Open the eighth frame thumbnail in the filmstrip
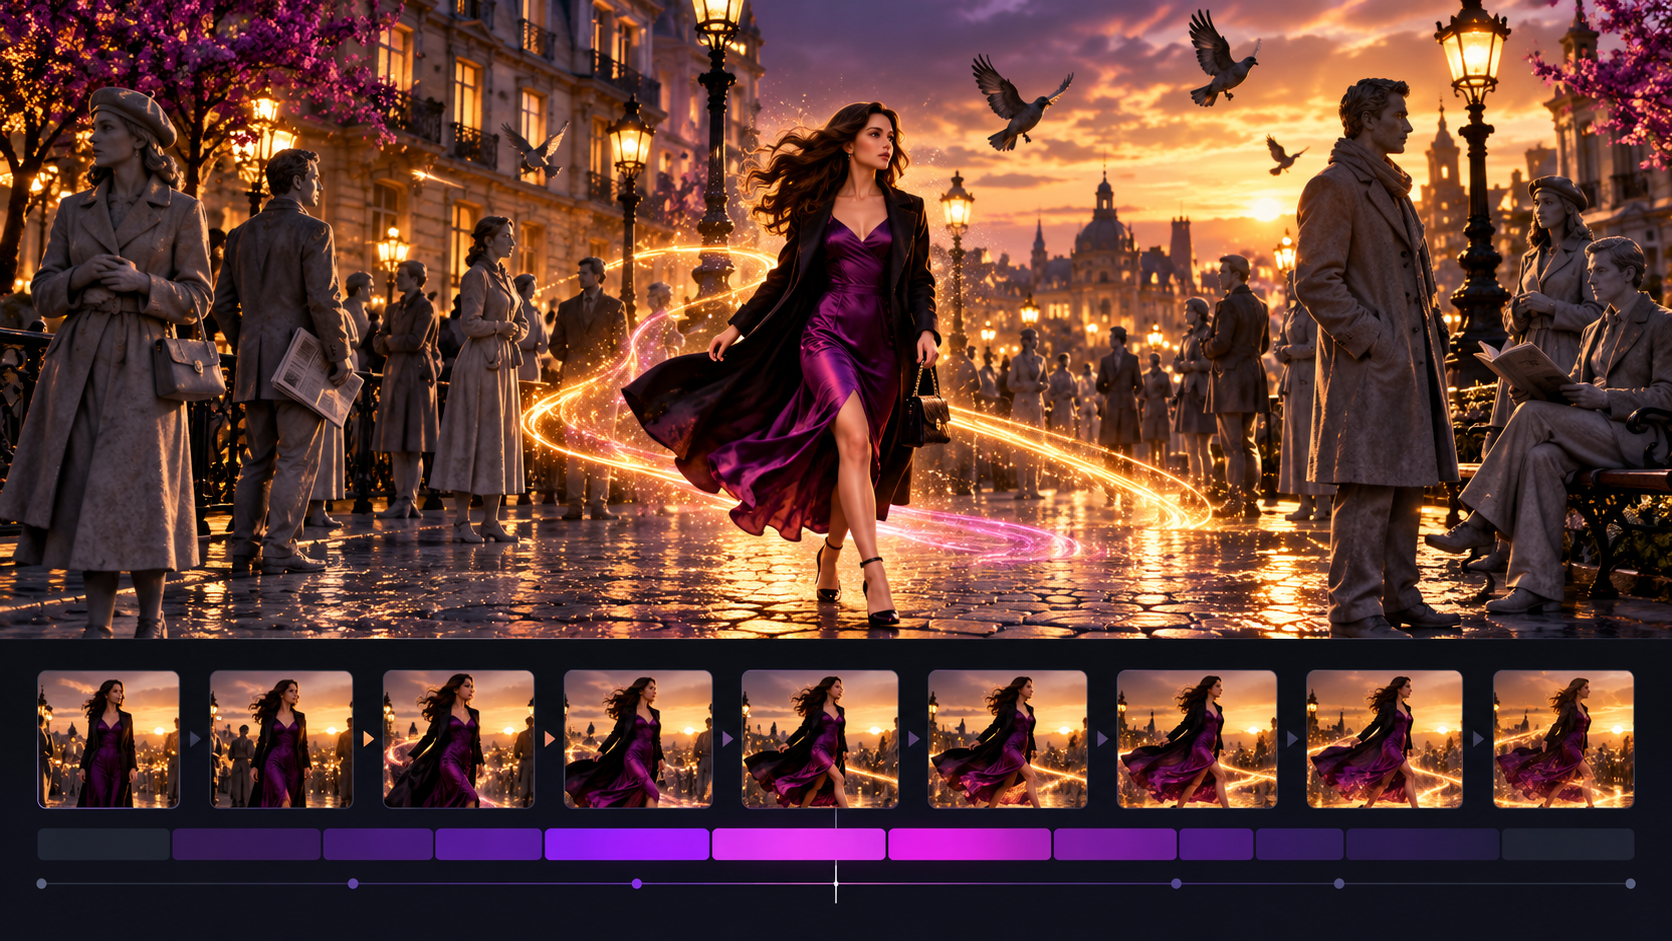This screenshot has height=941, width=1672. 1385,739
